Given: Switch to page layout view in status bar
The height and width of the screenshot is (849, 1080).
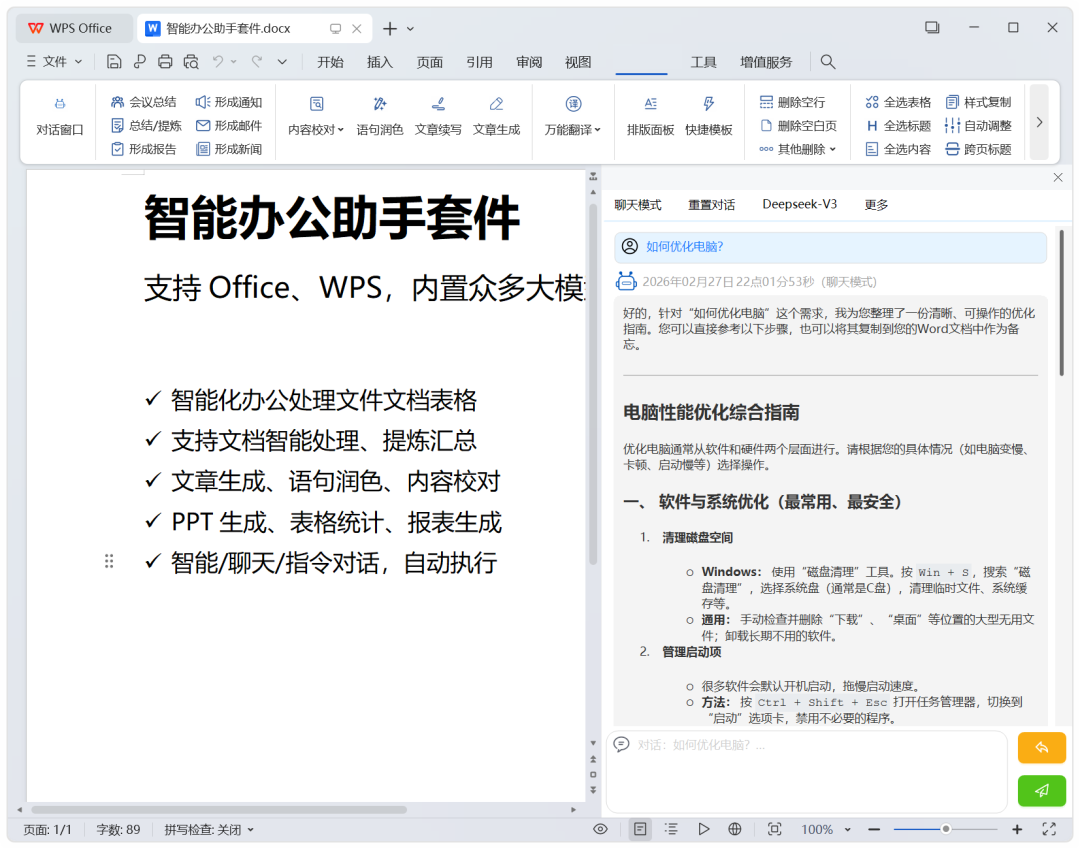Looking at the screenshot, I should point(640,829).
